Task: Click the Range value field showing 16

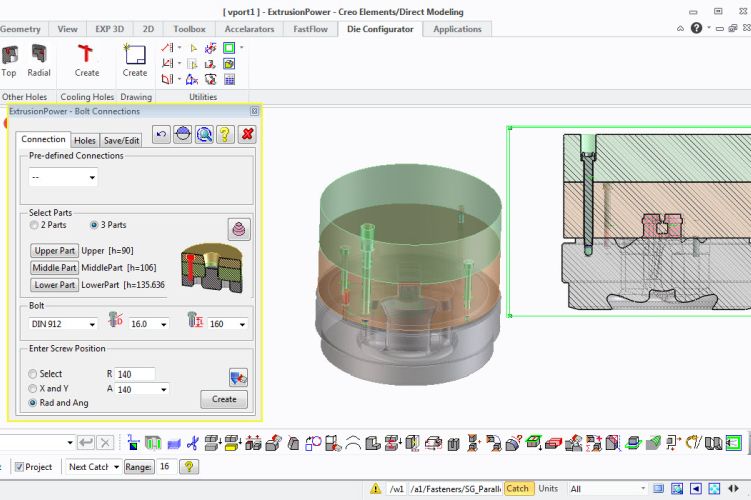Action: pos(166,466)
